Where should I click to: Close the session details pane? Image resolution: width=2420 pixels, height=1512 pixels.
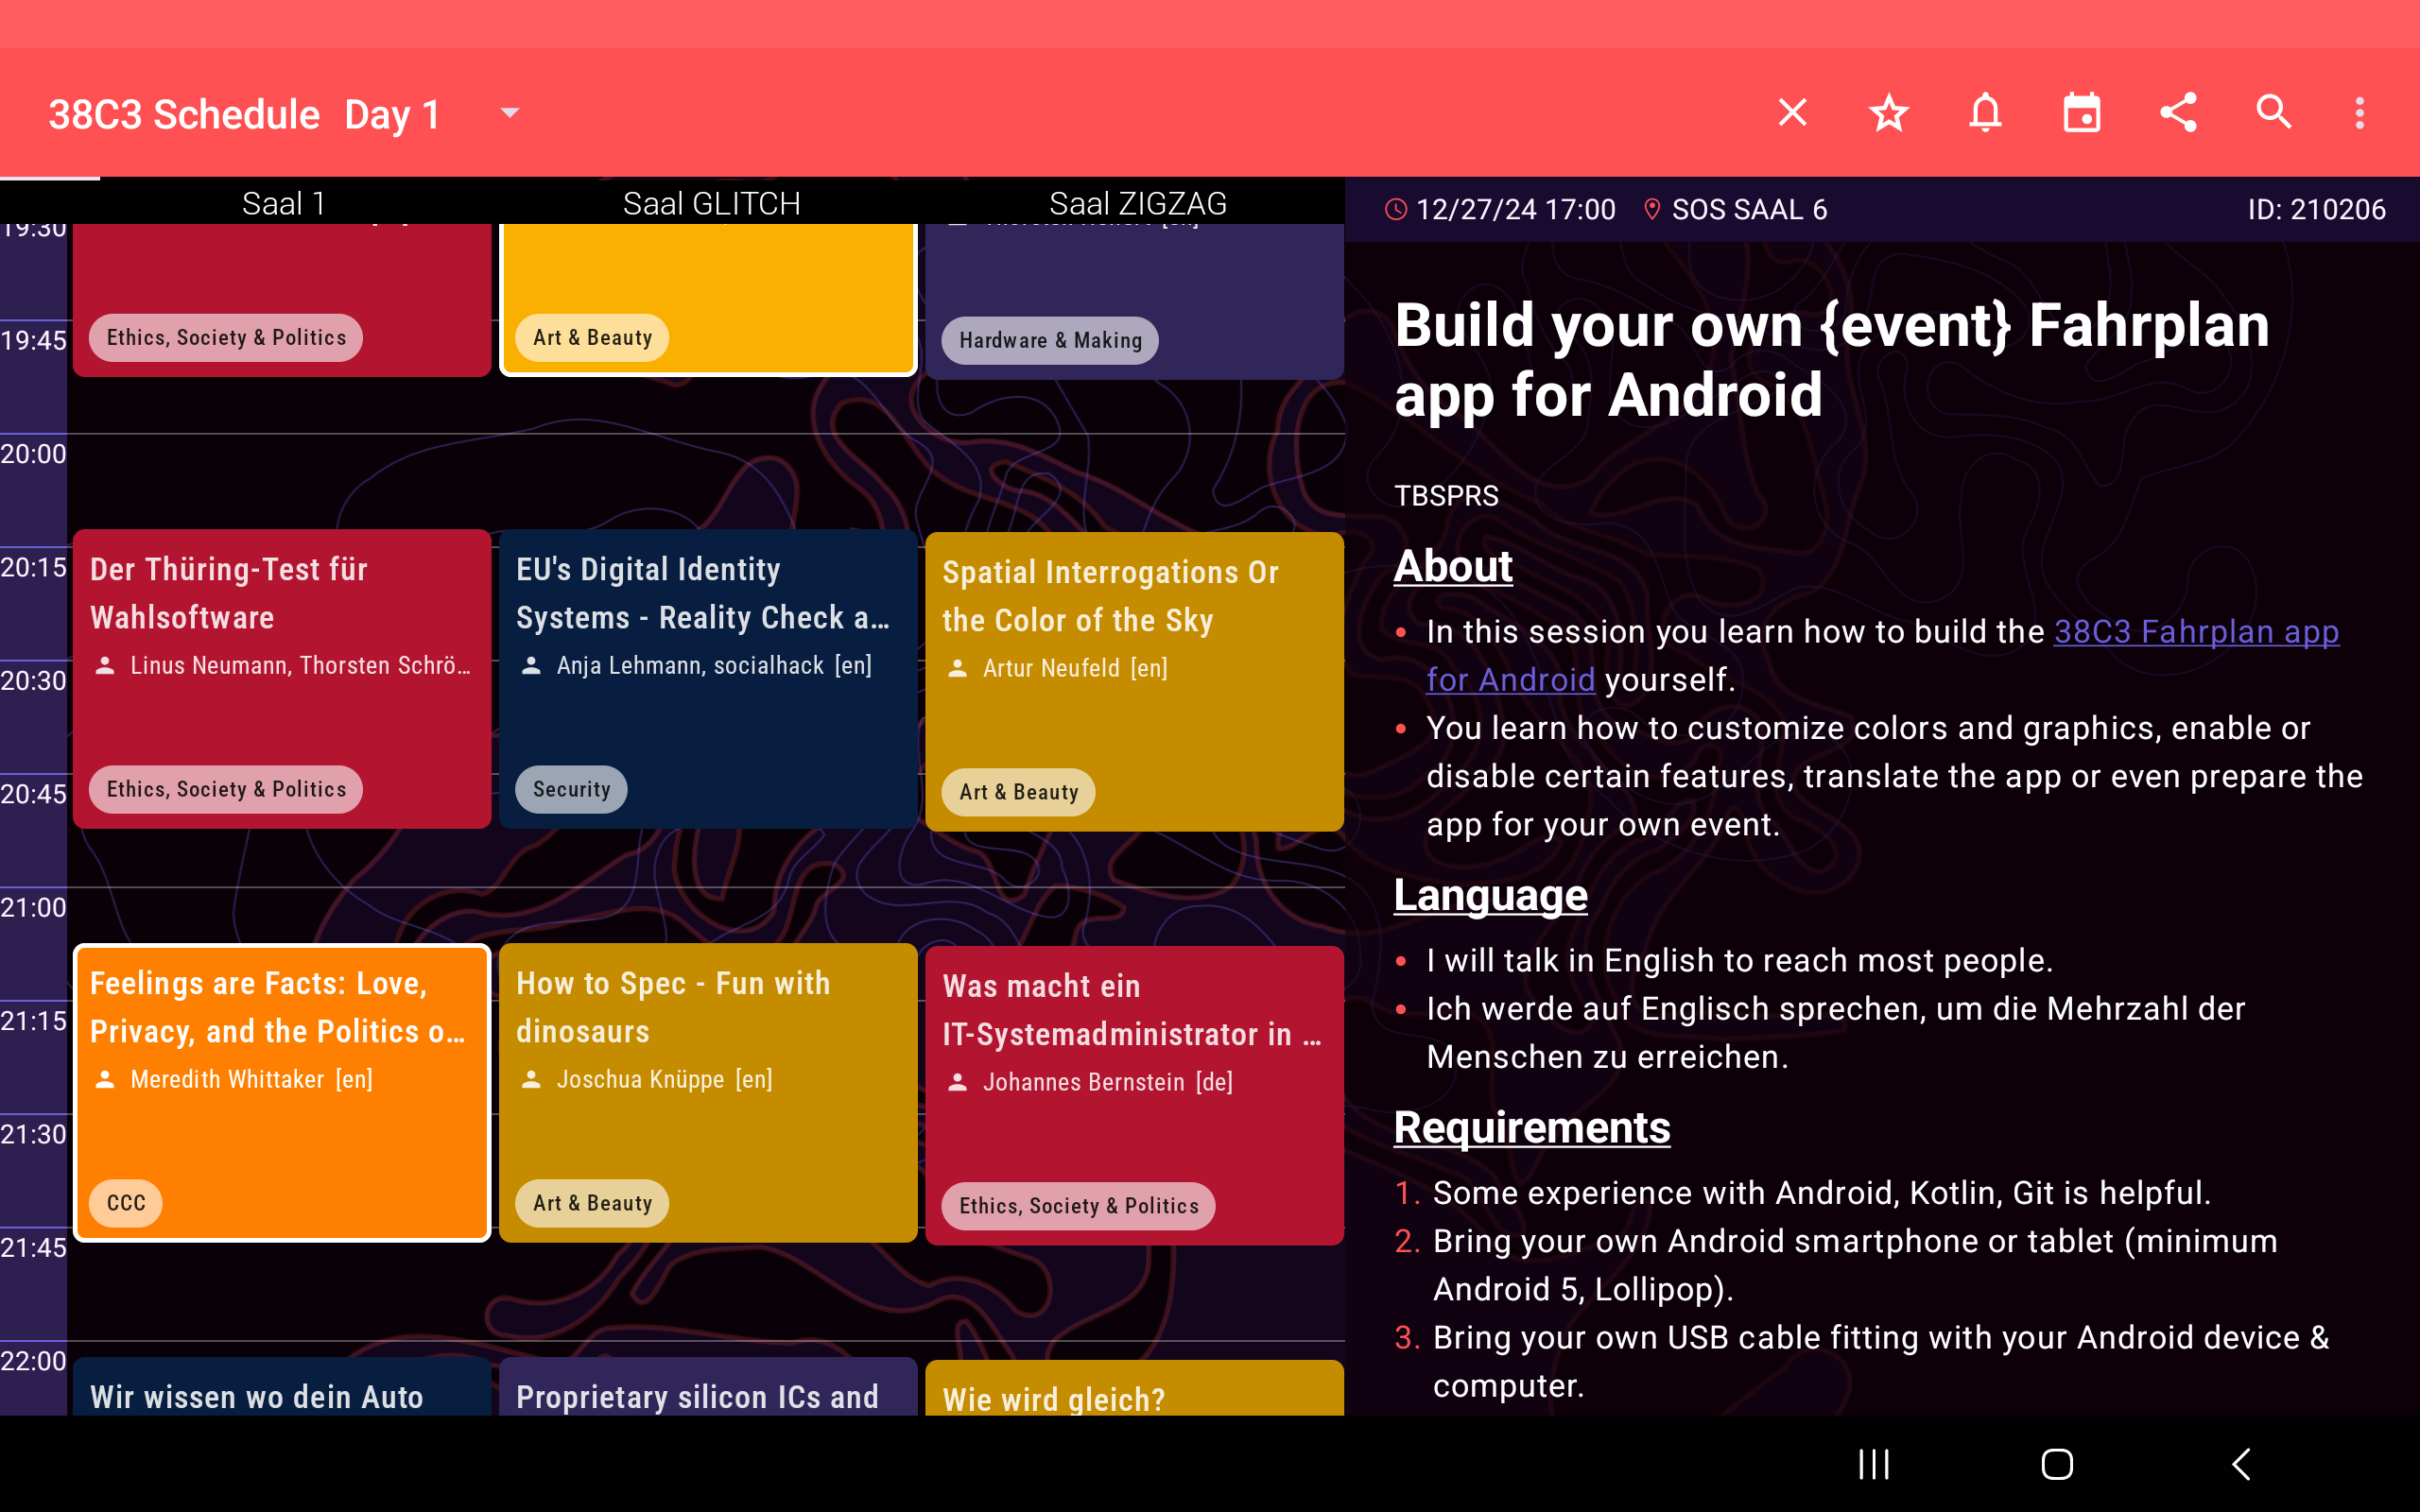(x=1792, y=112)
